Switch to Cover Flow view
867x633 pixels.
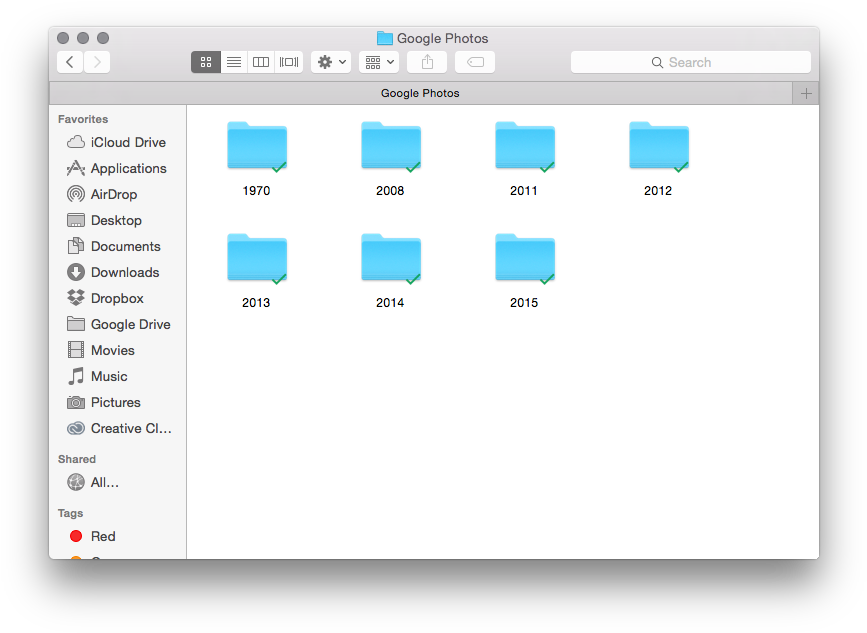point(289,62)
